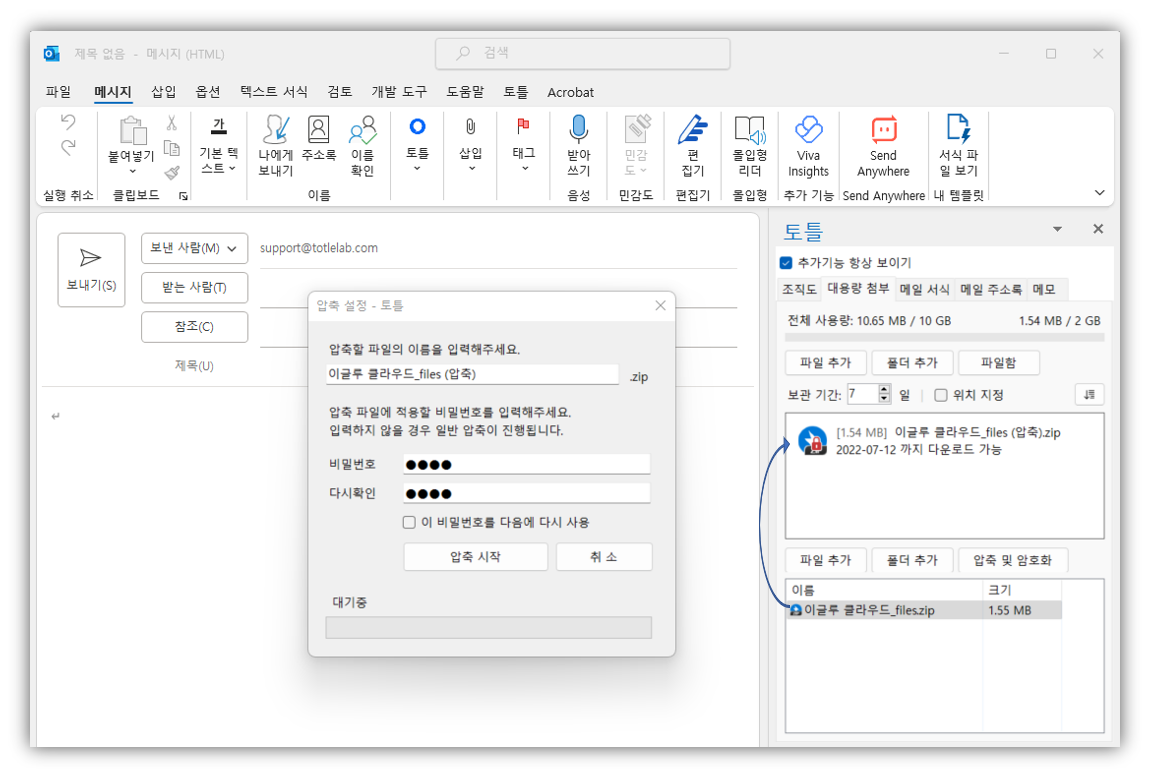Click the Outlook app icon in title bar
The width and height of the screenshot is (1149, 777).
pyautogui.click(x=51, y=54)
